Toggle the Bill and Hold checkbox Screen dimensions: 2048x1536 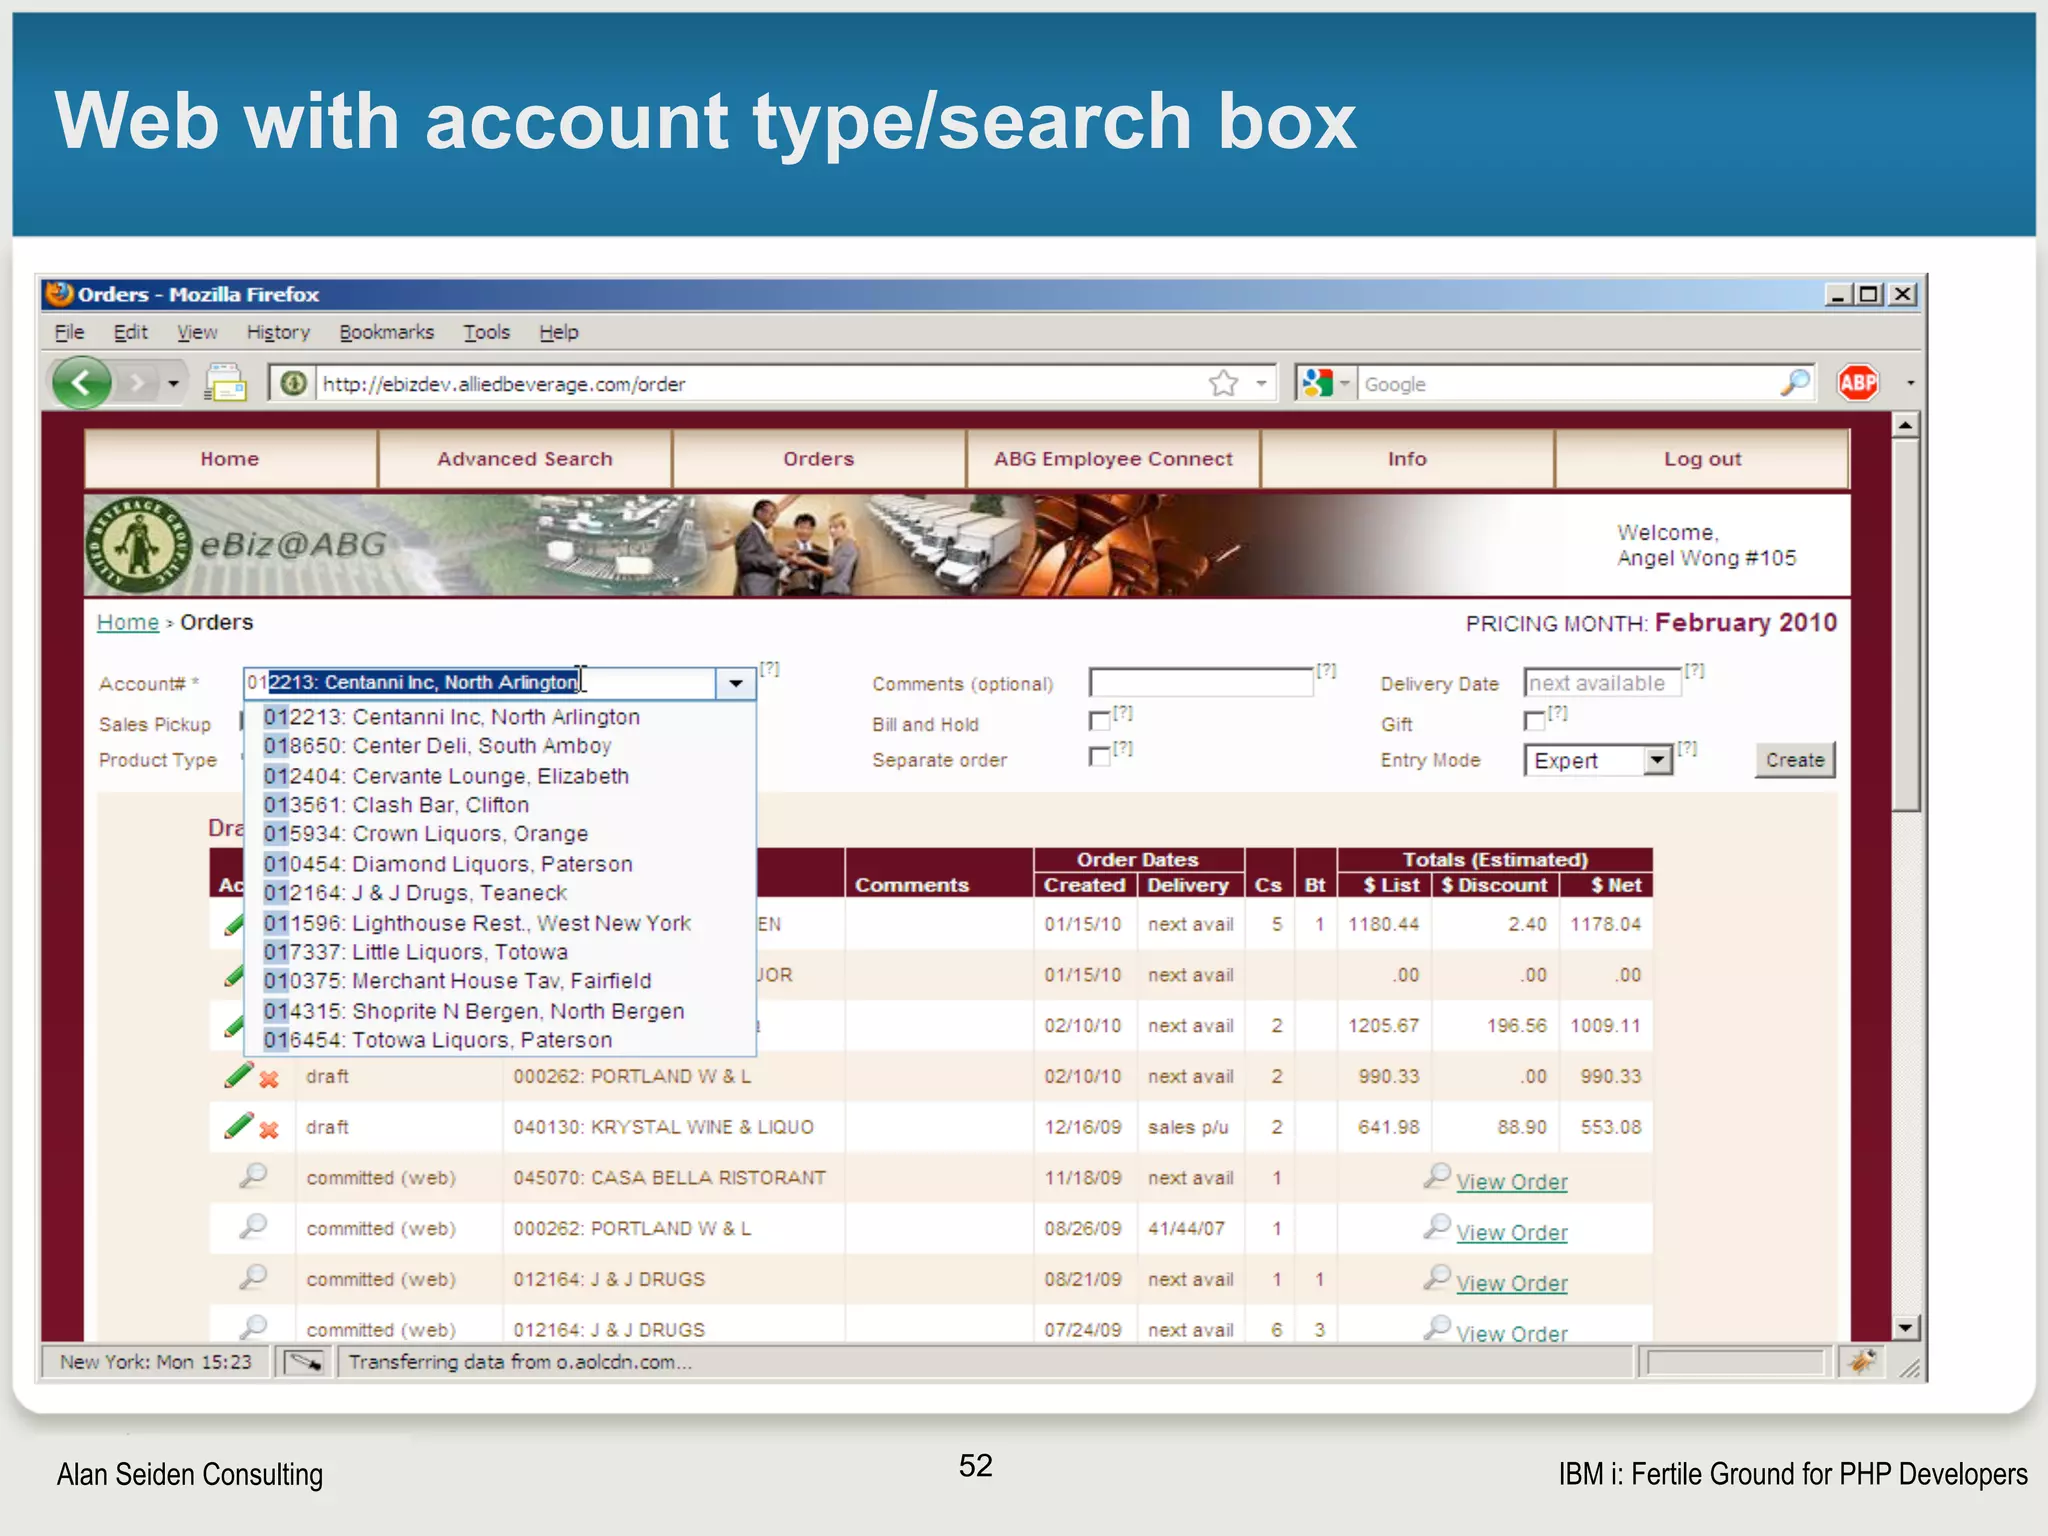point(1099,721)
